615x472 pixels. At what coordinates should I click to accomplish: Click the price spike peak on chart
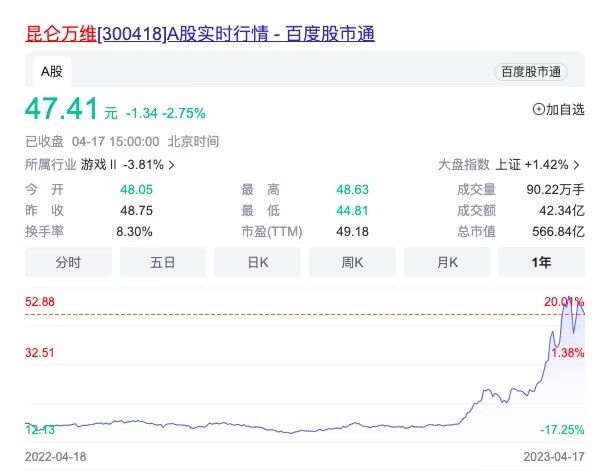pos(570,297)
